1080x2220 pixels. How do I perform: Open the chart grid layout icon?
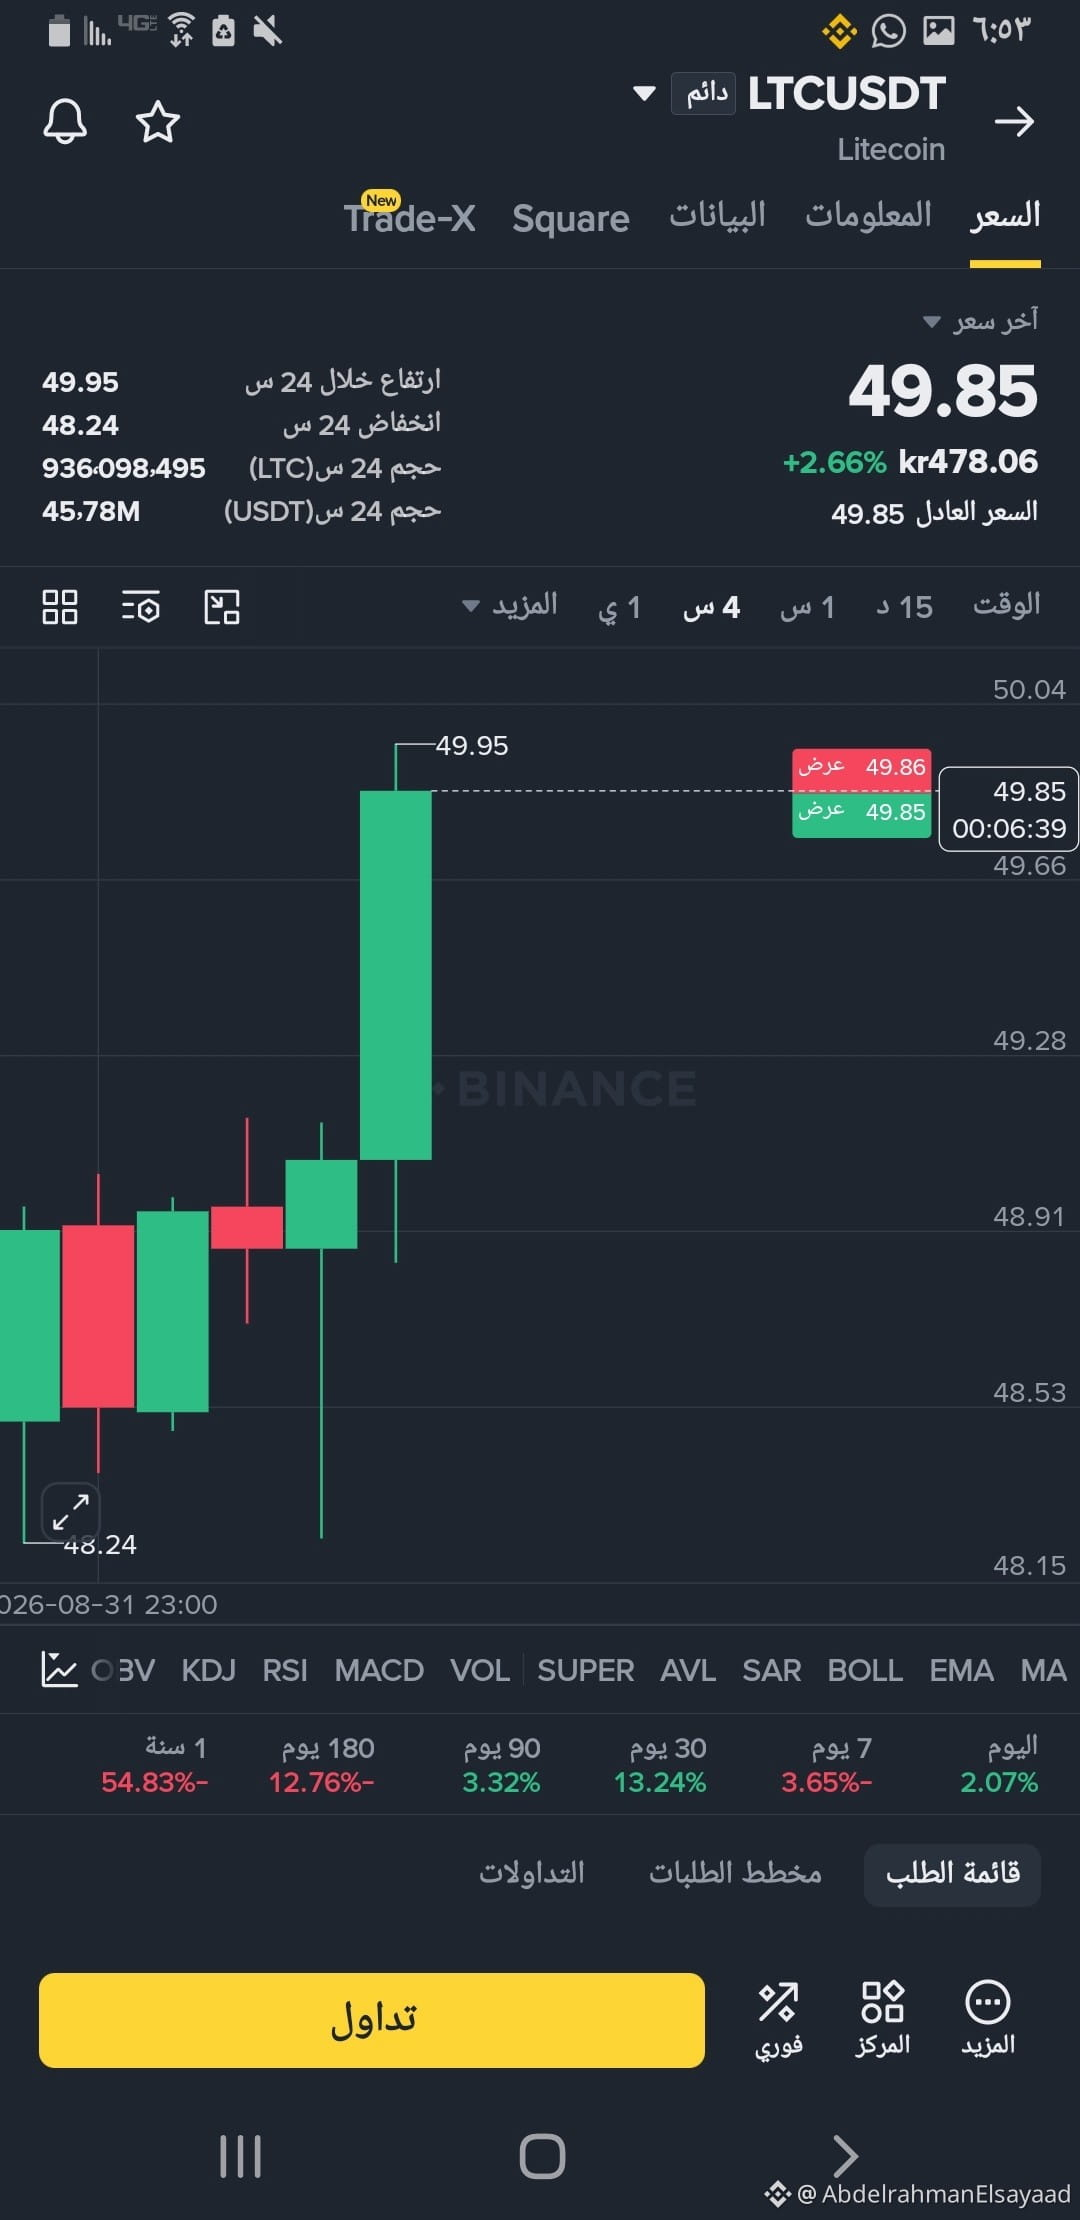tap(60, 606)
